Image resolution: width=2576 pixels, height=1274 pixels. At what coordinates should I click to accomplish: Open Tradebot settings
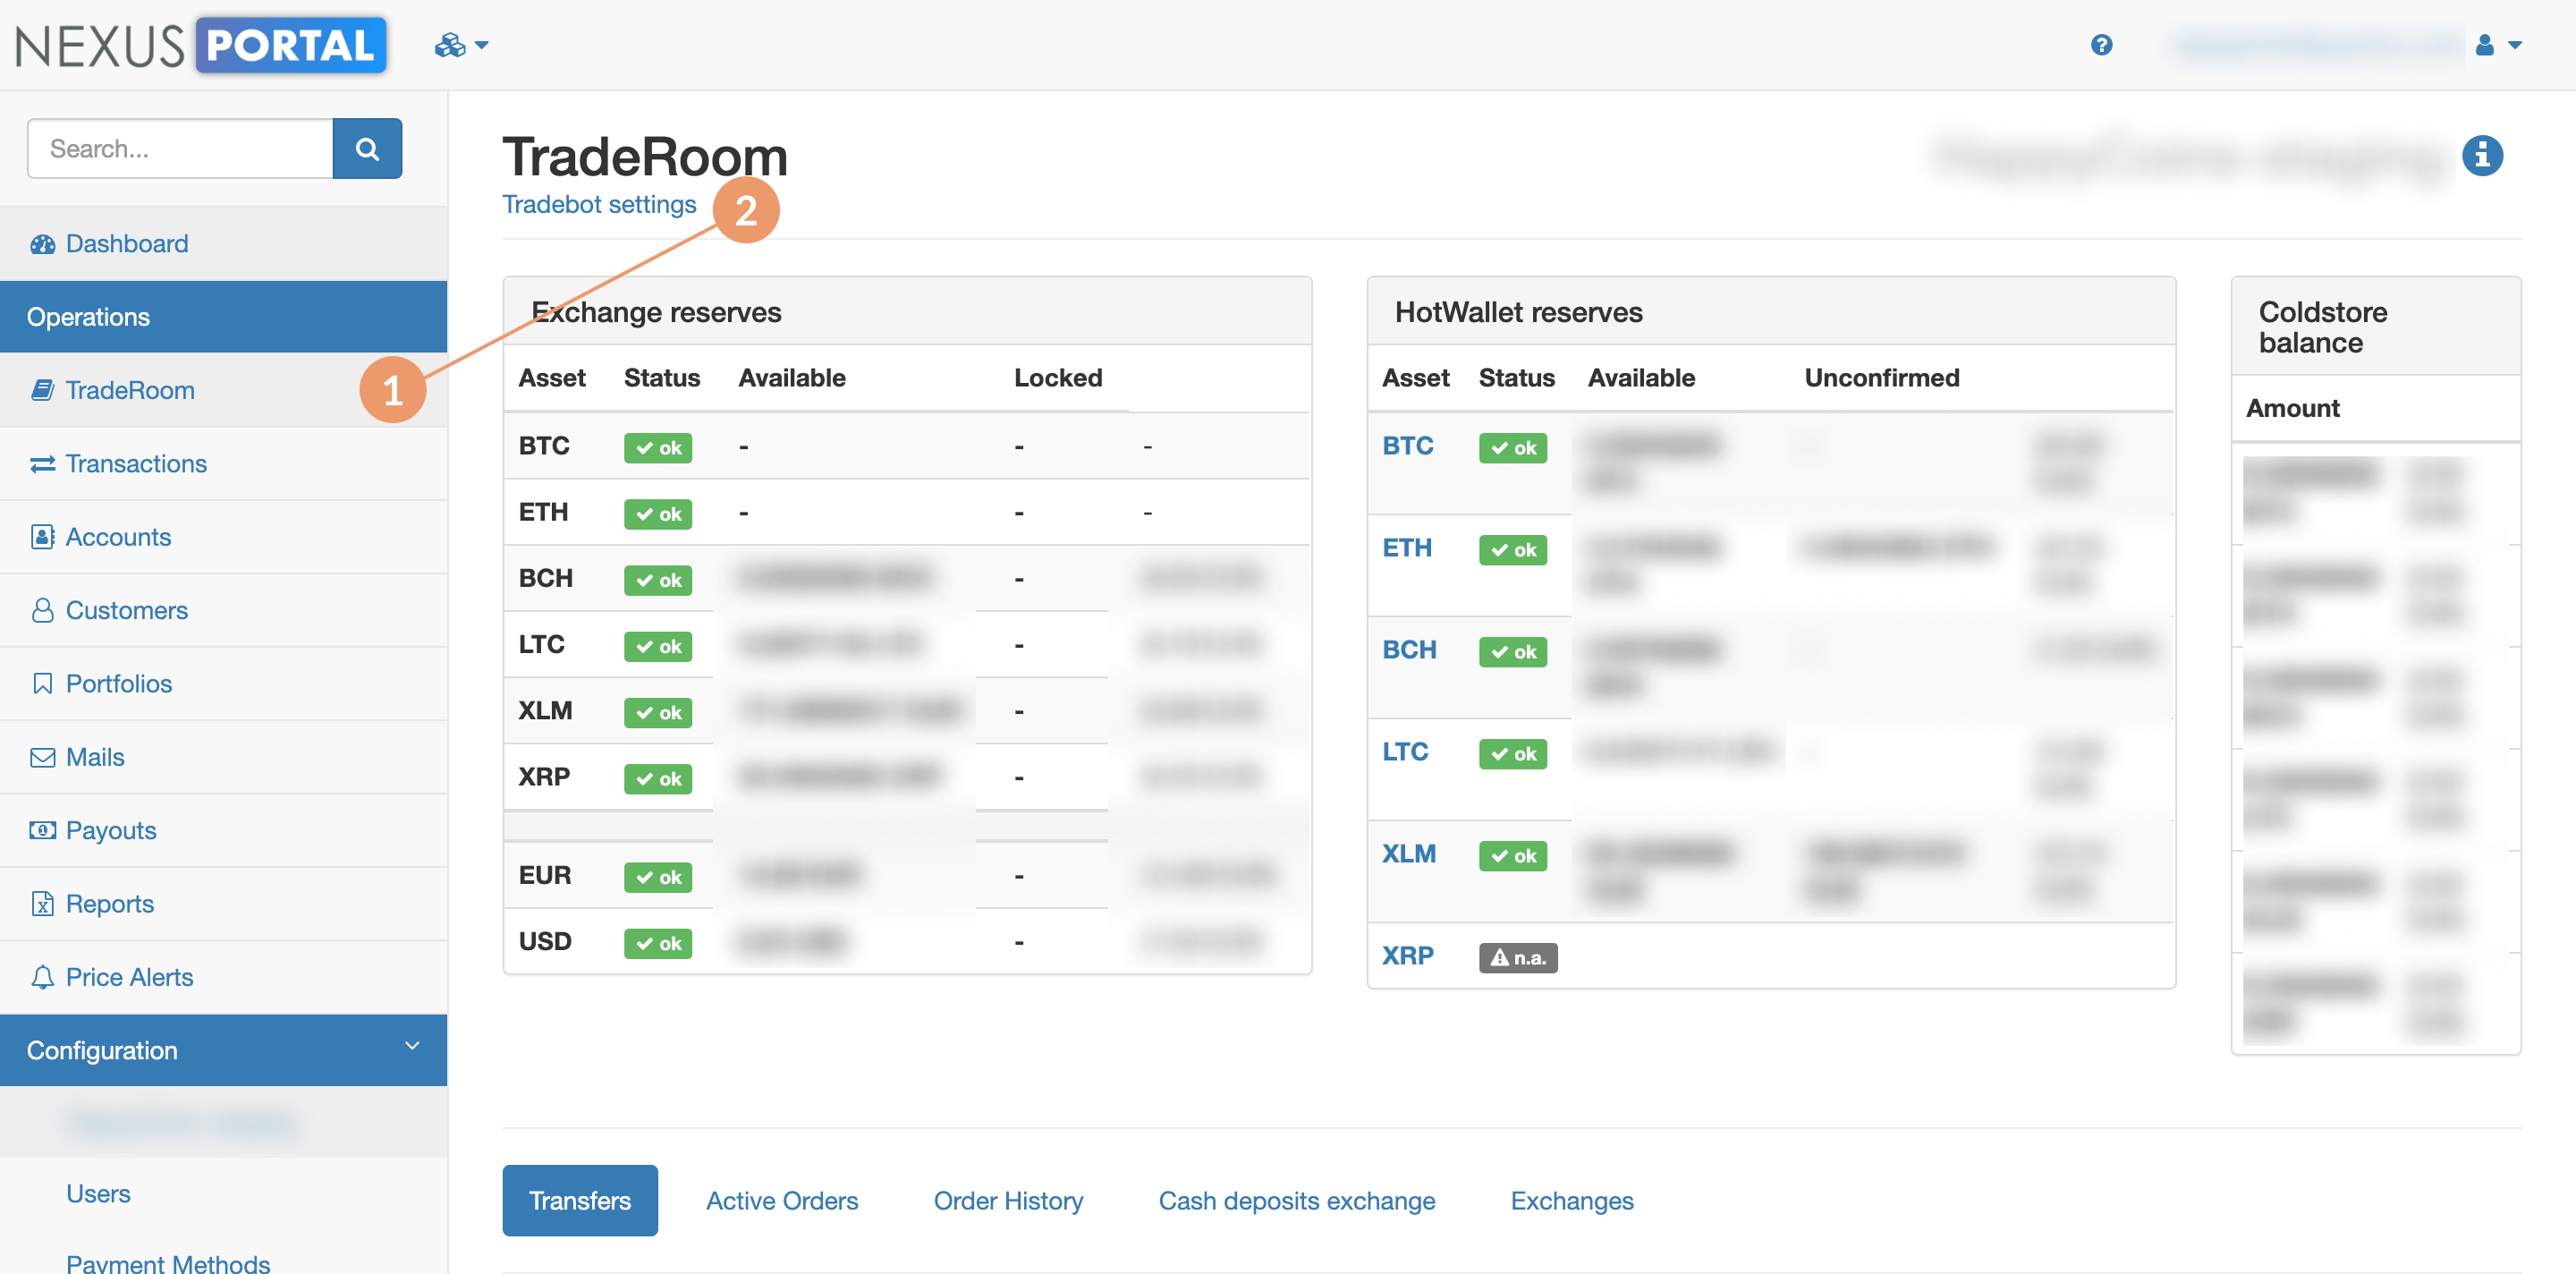pyautogui.click(x=599, y=204)
